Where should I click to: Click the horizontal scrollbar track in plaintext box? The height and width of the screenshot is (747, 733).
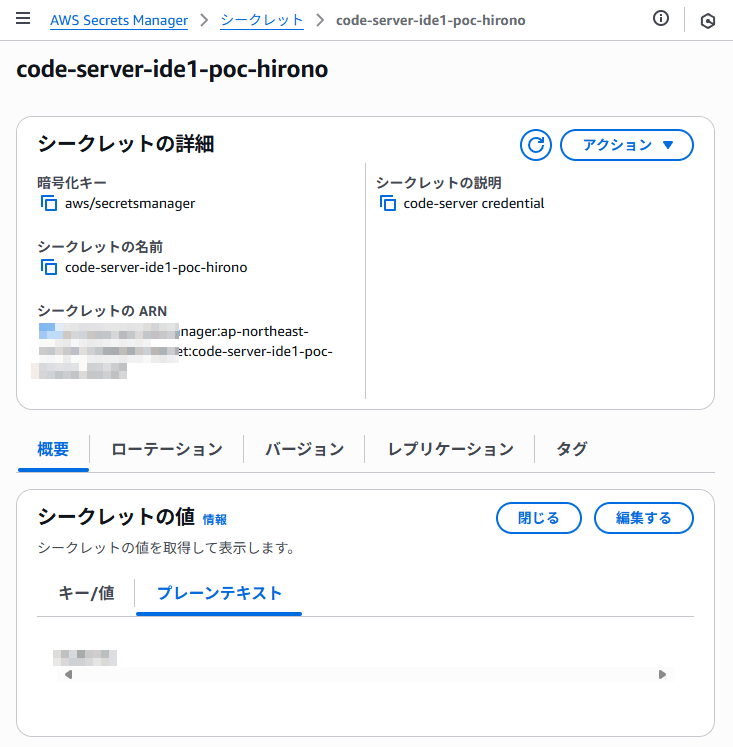pos(365,675)
